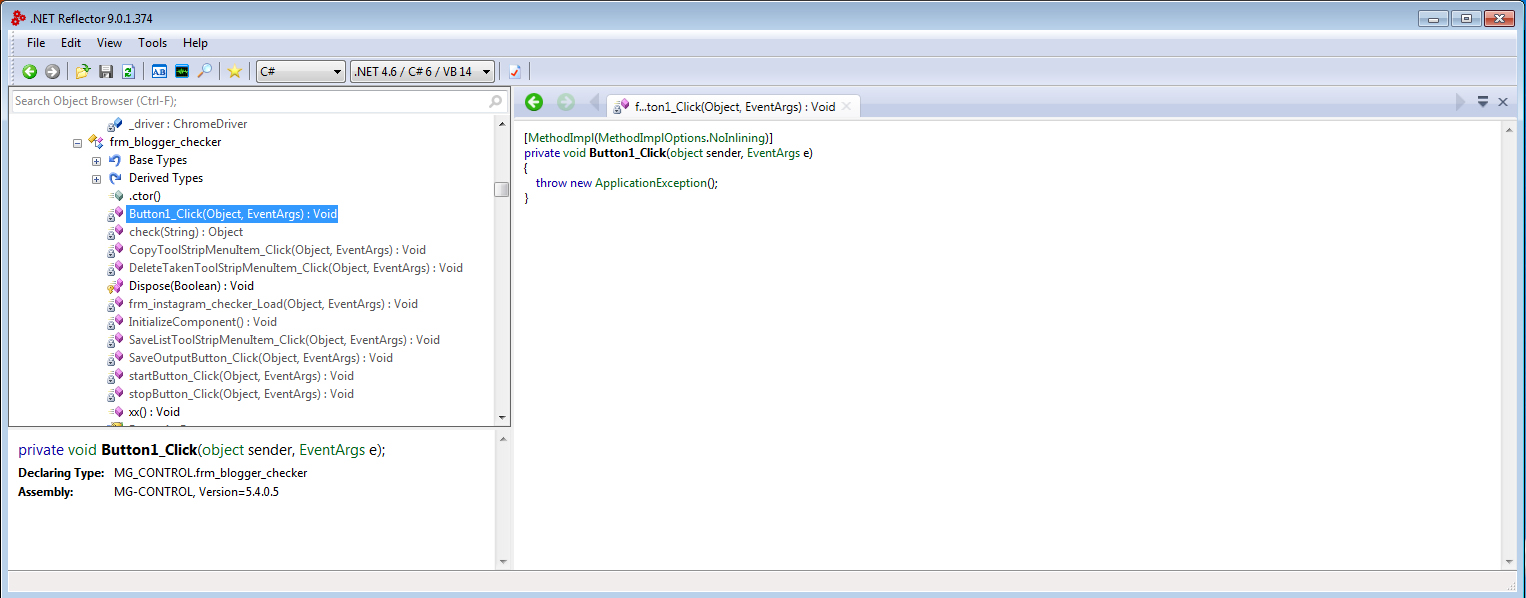
Task: Click the Open Assembly folder icon
Action: [x=83, y=71]
